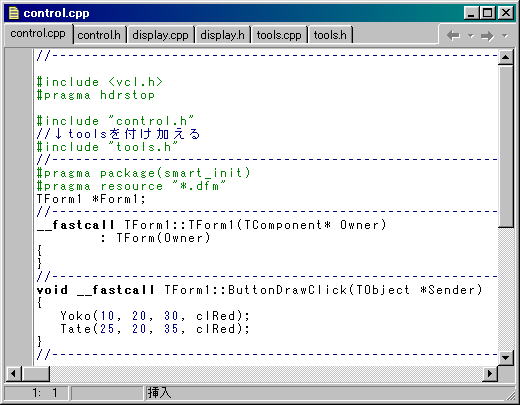520x405 pixels.
Task: Click the cursor position '1: 1' in status bar
Action: (37, 393)
